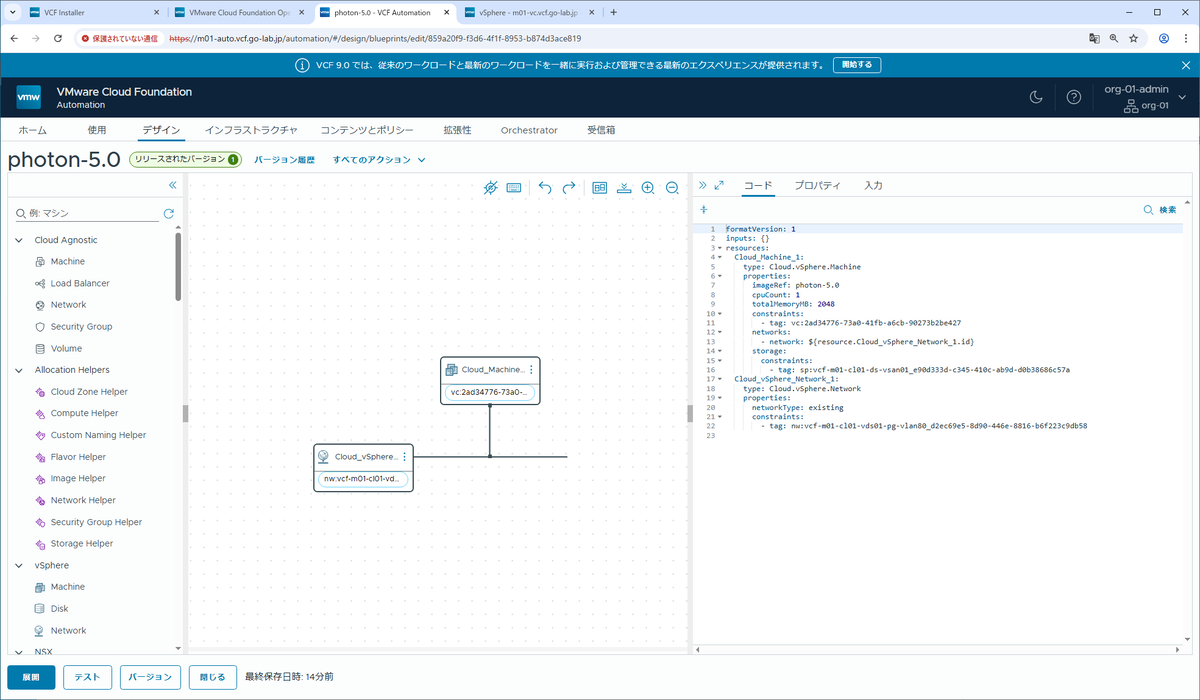Zoom out on the design canvas
The height and width of the screenshot is (700, 1200).
[672, 187]
